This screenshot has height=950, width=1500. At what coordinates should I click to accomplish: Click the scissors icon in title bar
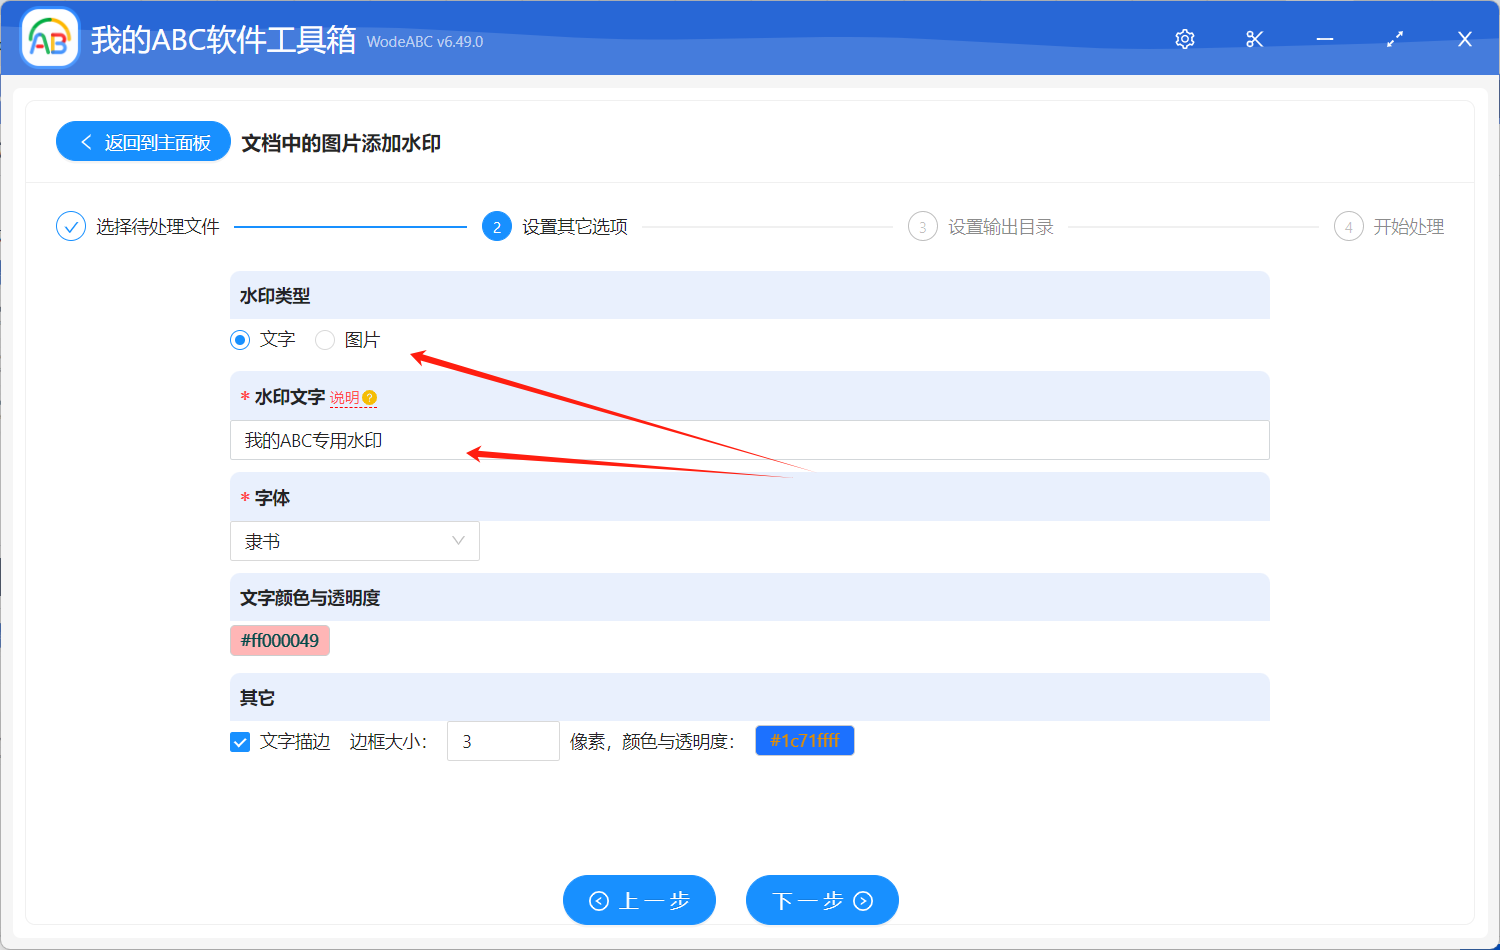pyautogui.click(x=1255, y=39)
